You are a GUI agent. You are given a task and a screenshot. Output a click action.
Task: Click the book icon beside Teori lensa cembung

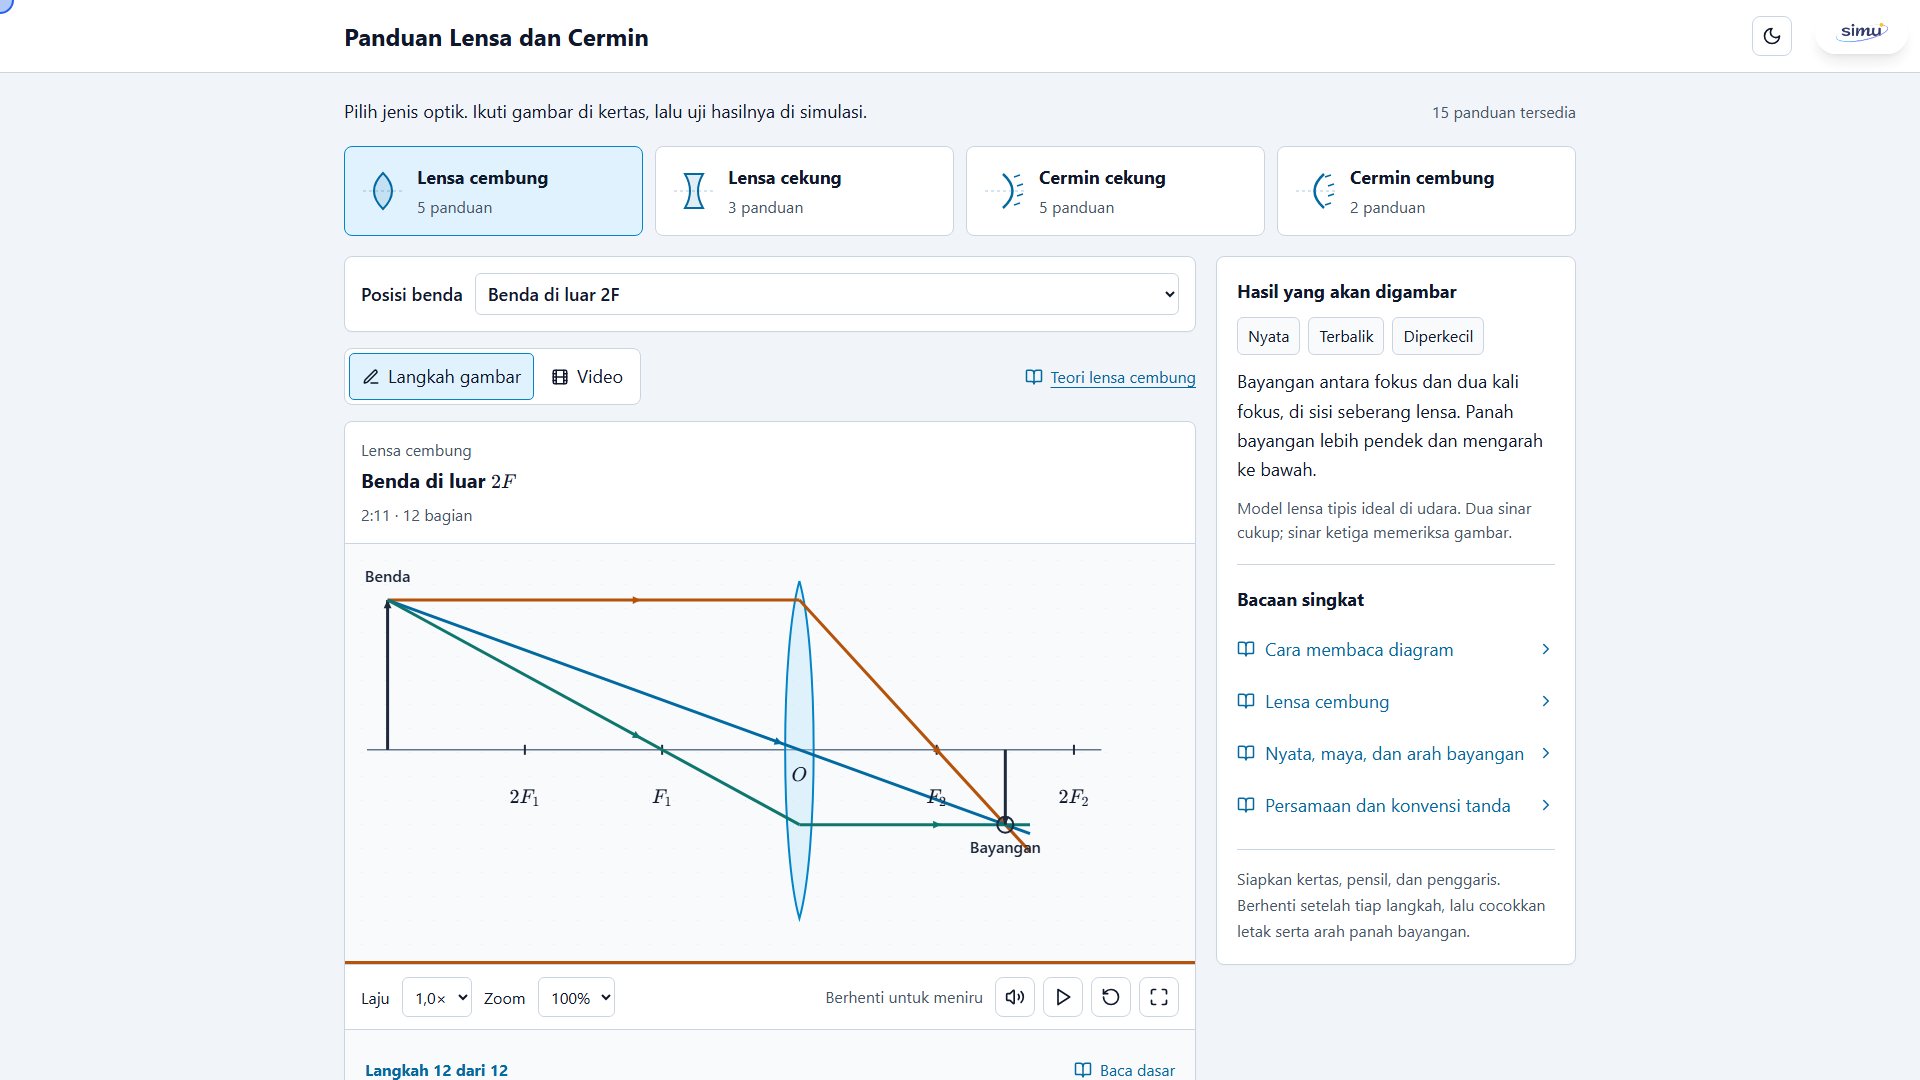pyautogui.click(x=1034, y=377)
